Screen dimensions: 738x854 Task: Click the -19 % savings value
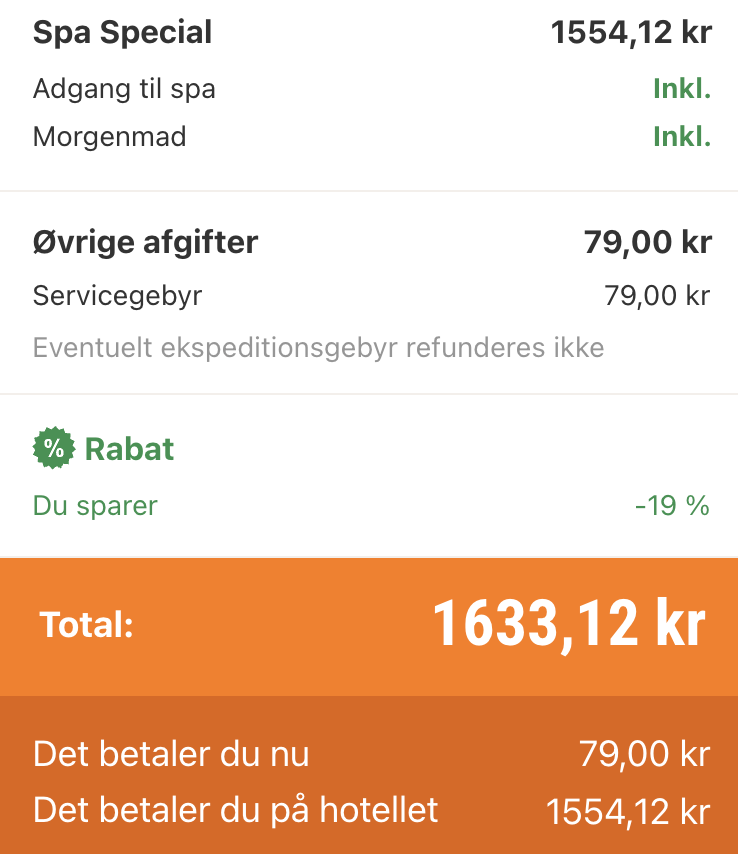tap(671, 506)
